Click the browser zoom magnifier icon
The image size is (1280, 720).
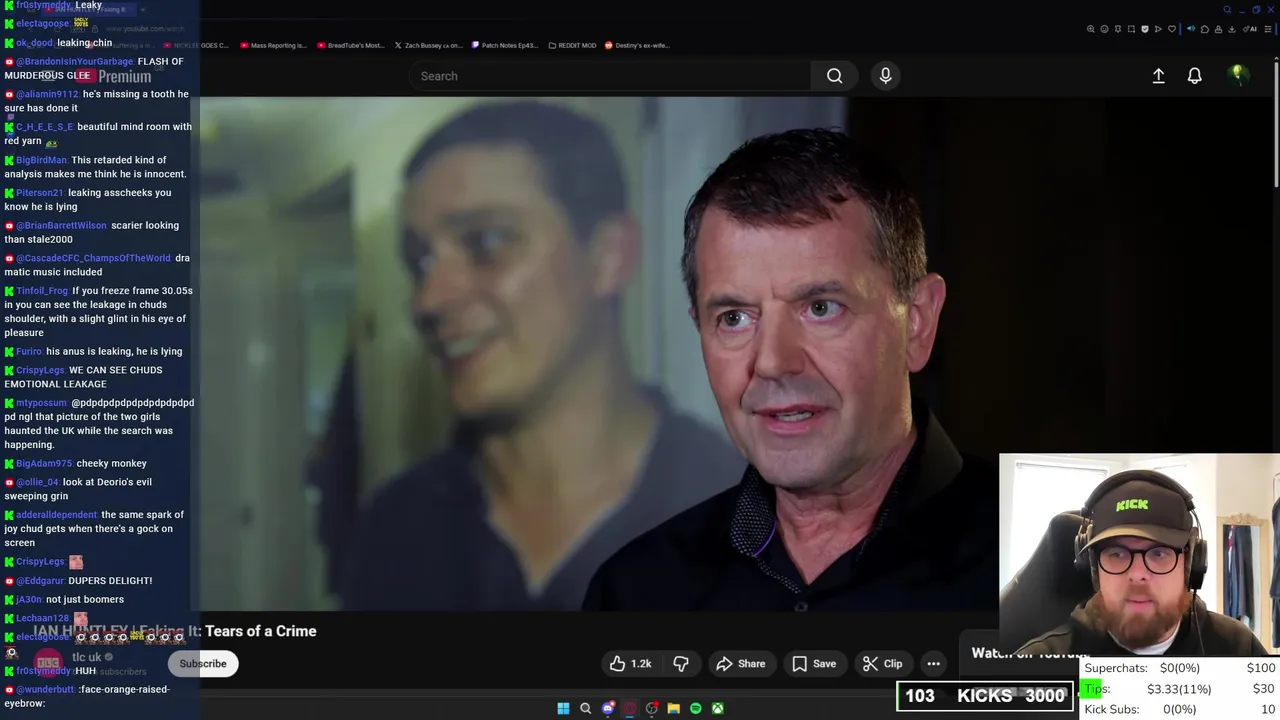(x=1091, y=29)
